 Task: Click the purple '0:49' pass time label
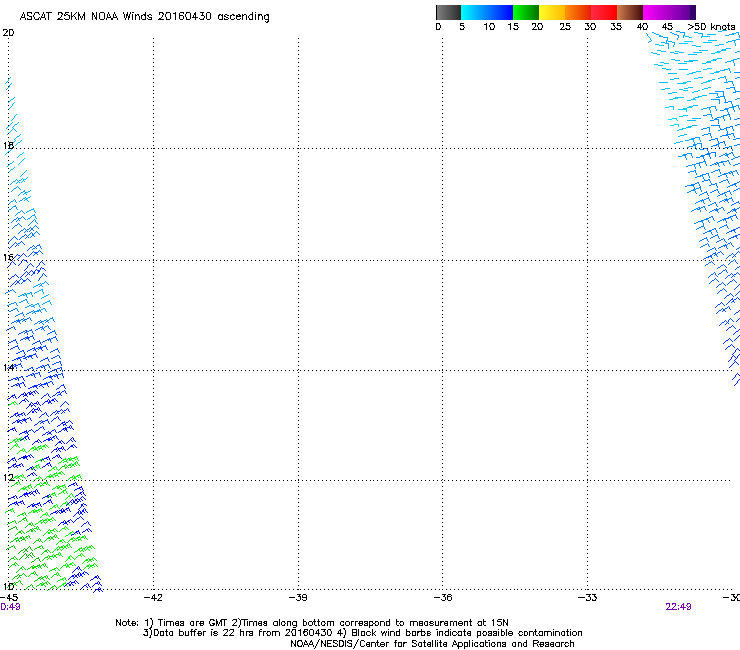click(x=10, y=607)
